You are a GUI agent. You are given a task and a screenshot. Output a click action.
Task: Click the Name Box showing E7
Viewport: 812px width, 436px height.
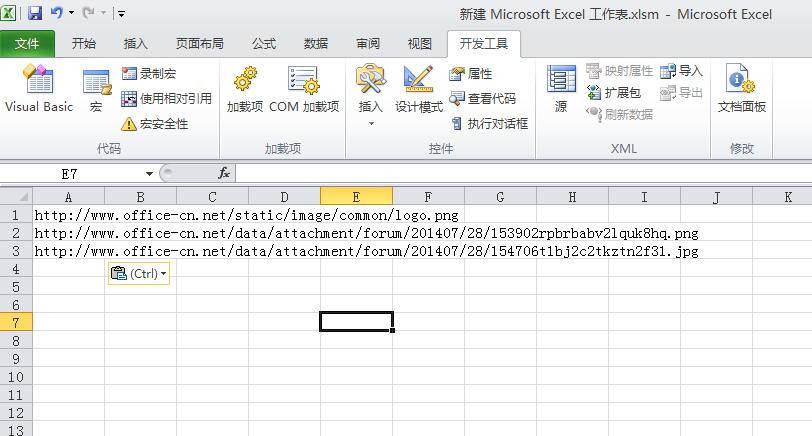tap(70, 173)
